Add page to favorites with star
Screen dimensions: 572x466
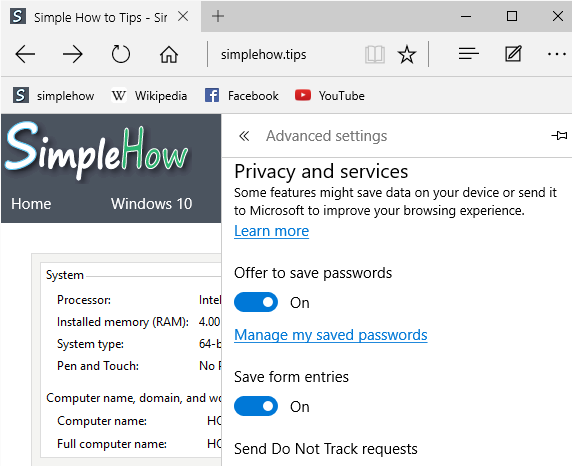(407, 55)
